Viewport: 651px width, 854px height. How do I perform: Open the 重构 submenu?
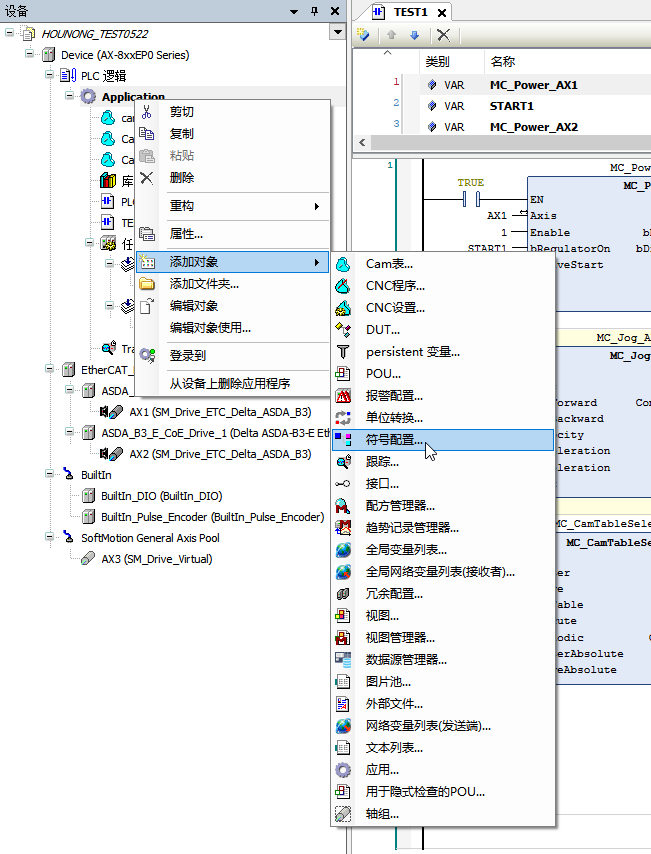(182, 206)
